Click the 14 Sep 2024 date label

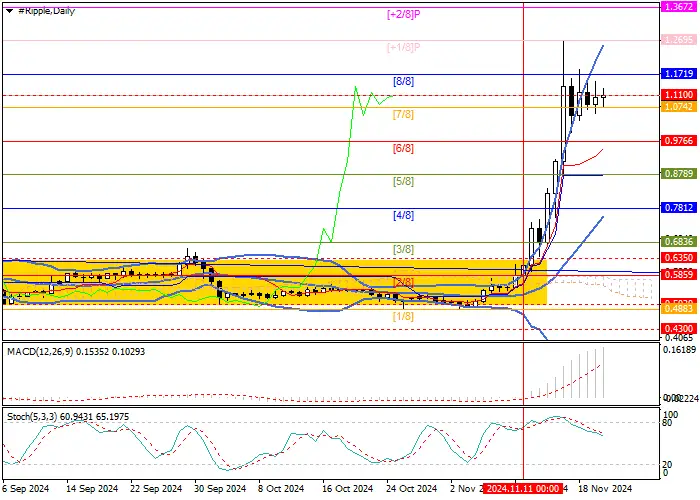pyautogui.click(x=92, y=489)
